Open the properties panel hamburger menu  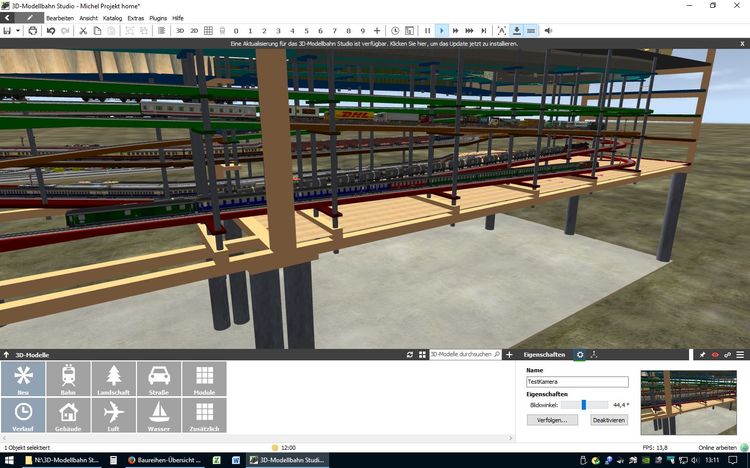coord(740,355)
